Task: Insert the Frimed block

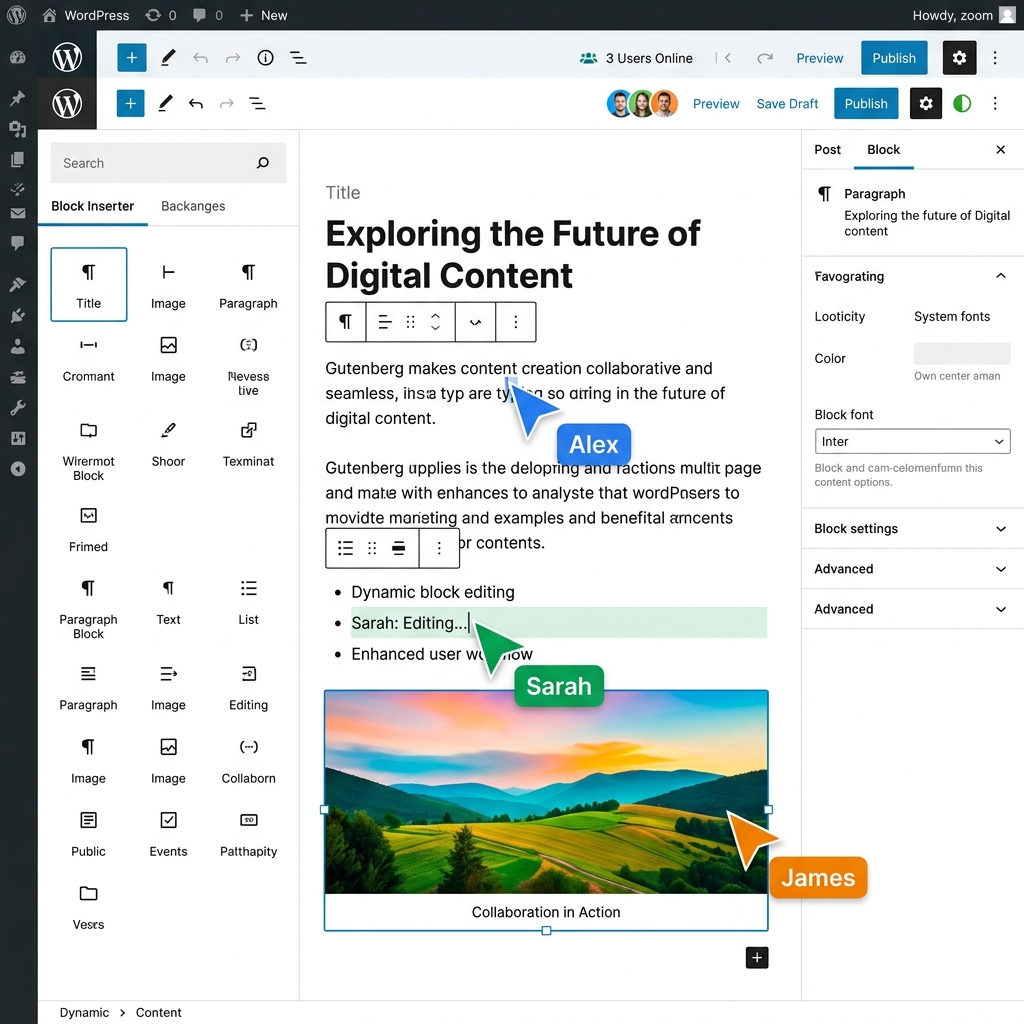Action: point(88,530)
